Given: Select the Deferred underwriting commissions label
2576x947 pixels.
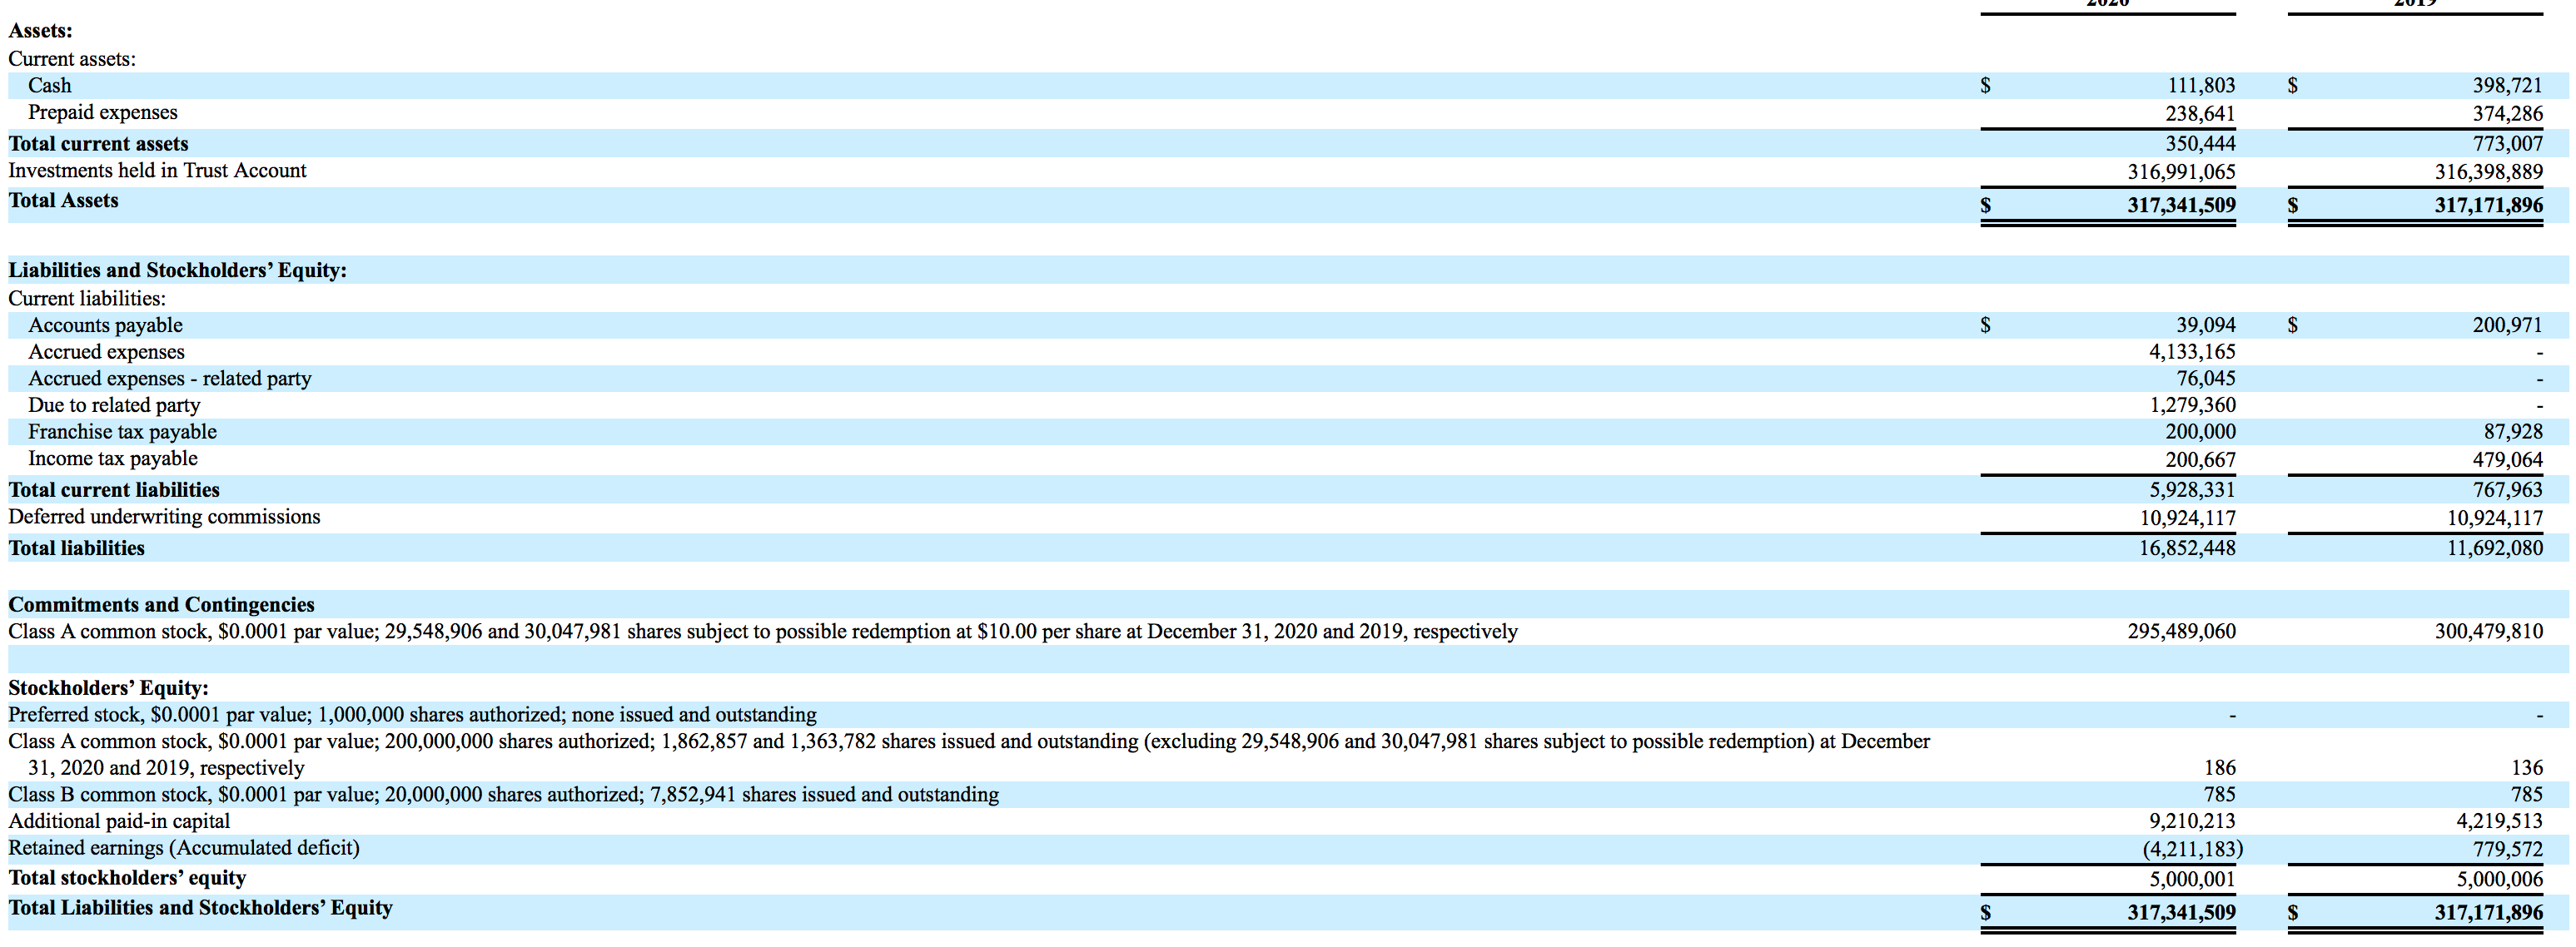Looking at the screenshot, I should [x=164, y=517].
